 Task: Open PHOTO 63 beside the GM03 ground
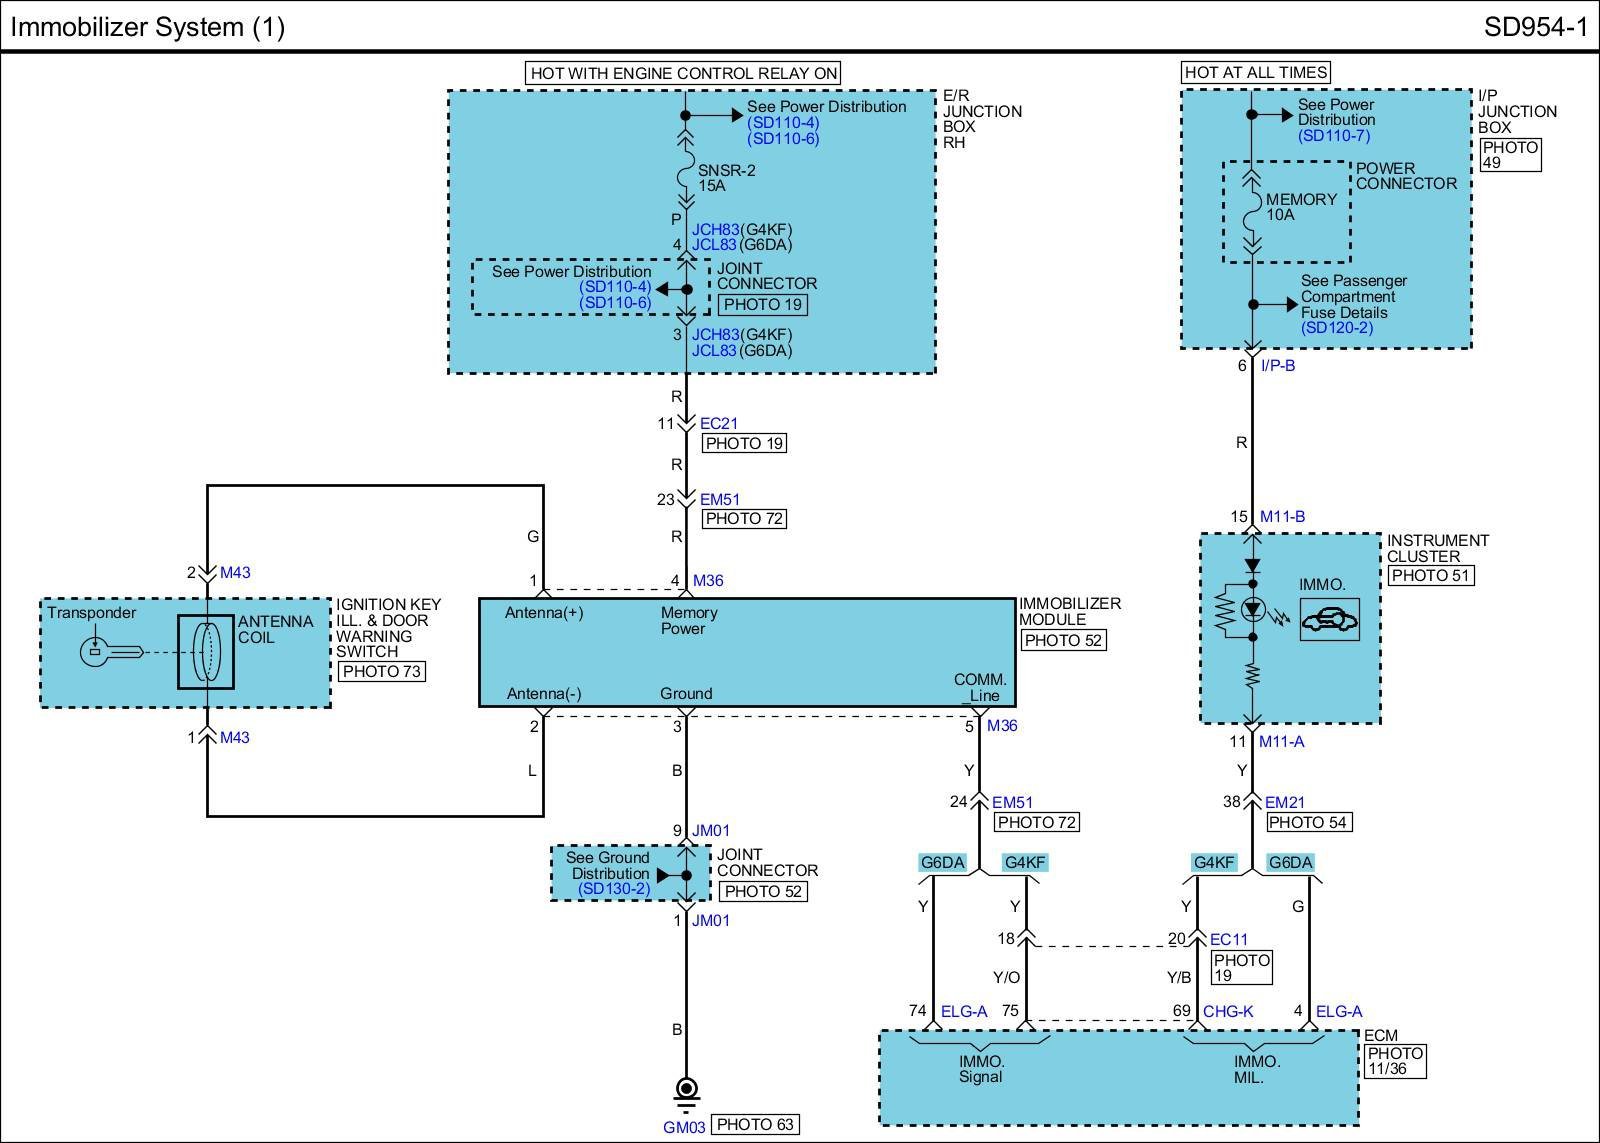point(755,1125)
